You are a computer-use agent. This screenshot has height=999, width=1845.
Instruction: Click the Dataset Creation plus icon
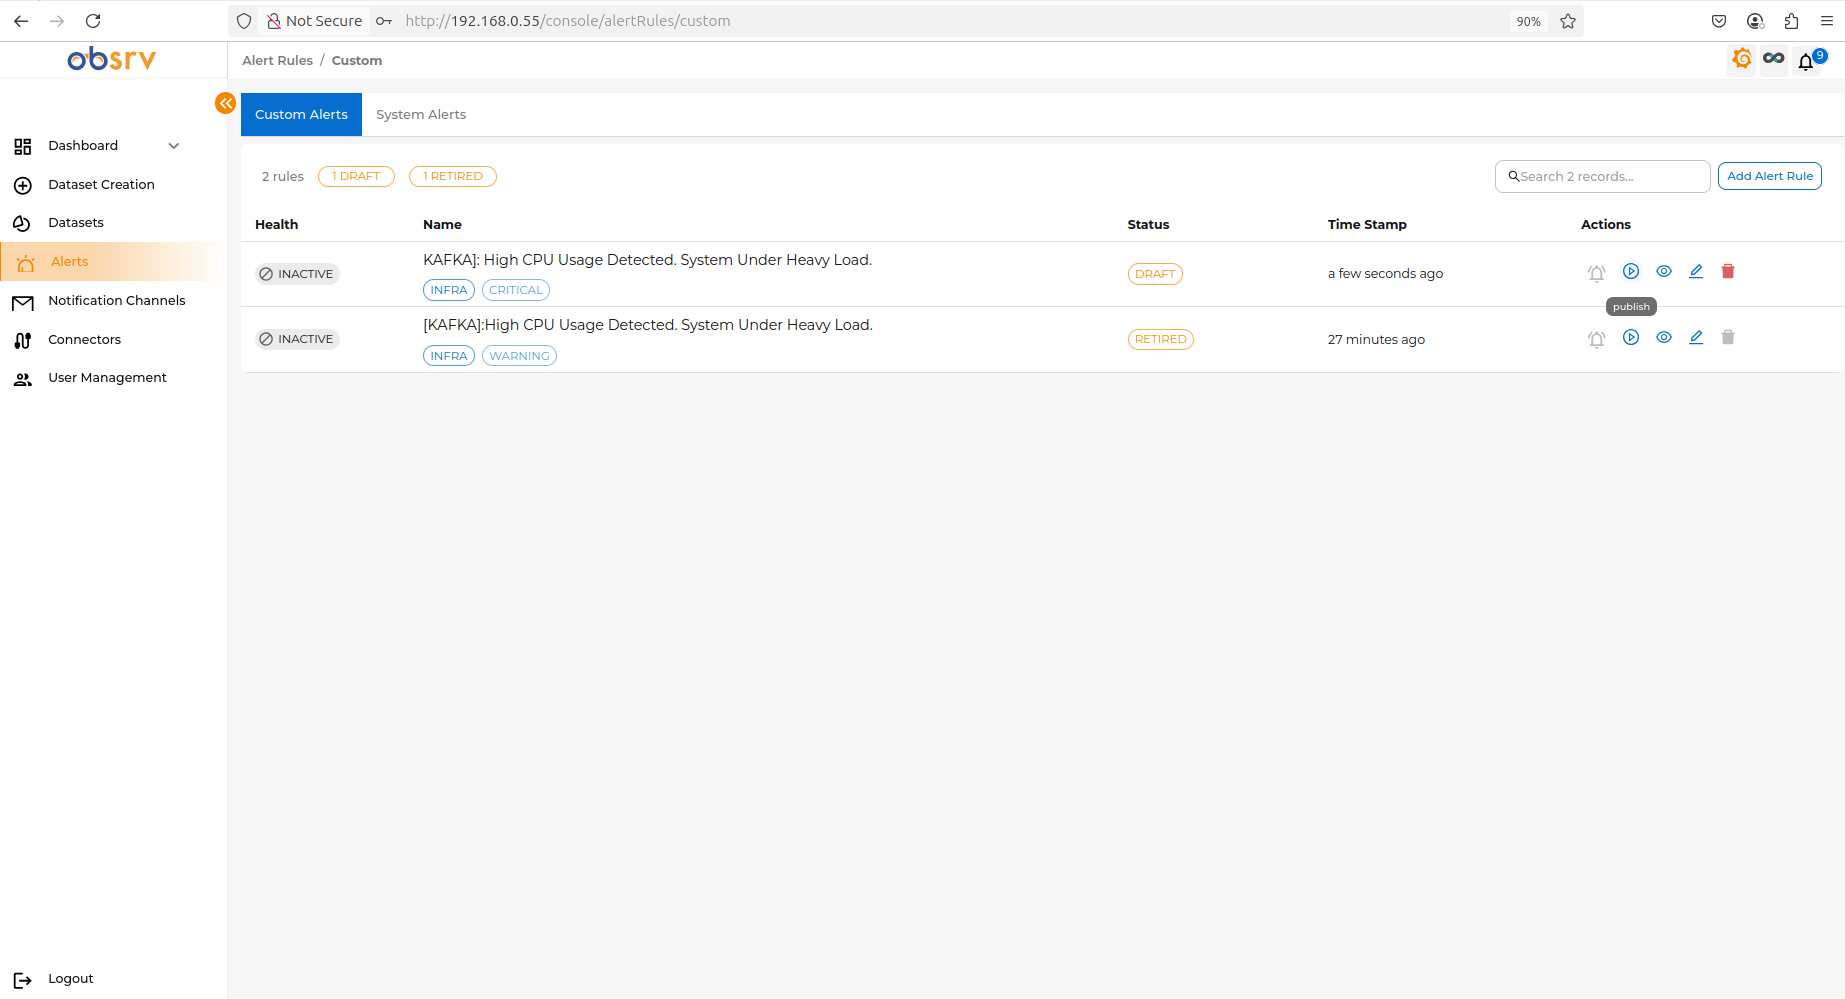pyautogui.click(x=23, y=185)
